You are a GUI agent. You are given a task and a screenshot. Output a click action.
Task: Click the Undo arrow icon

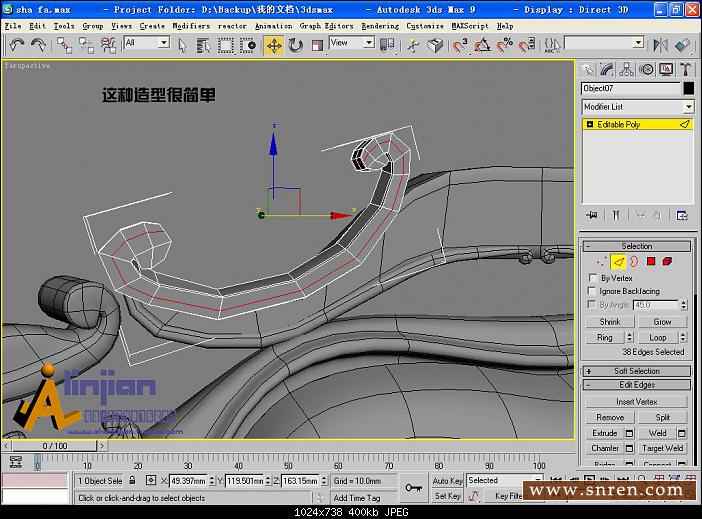[x=16, y=45]
